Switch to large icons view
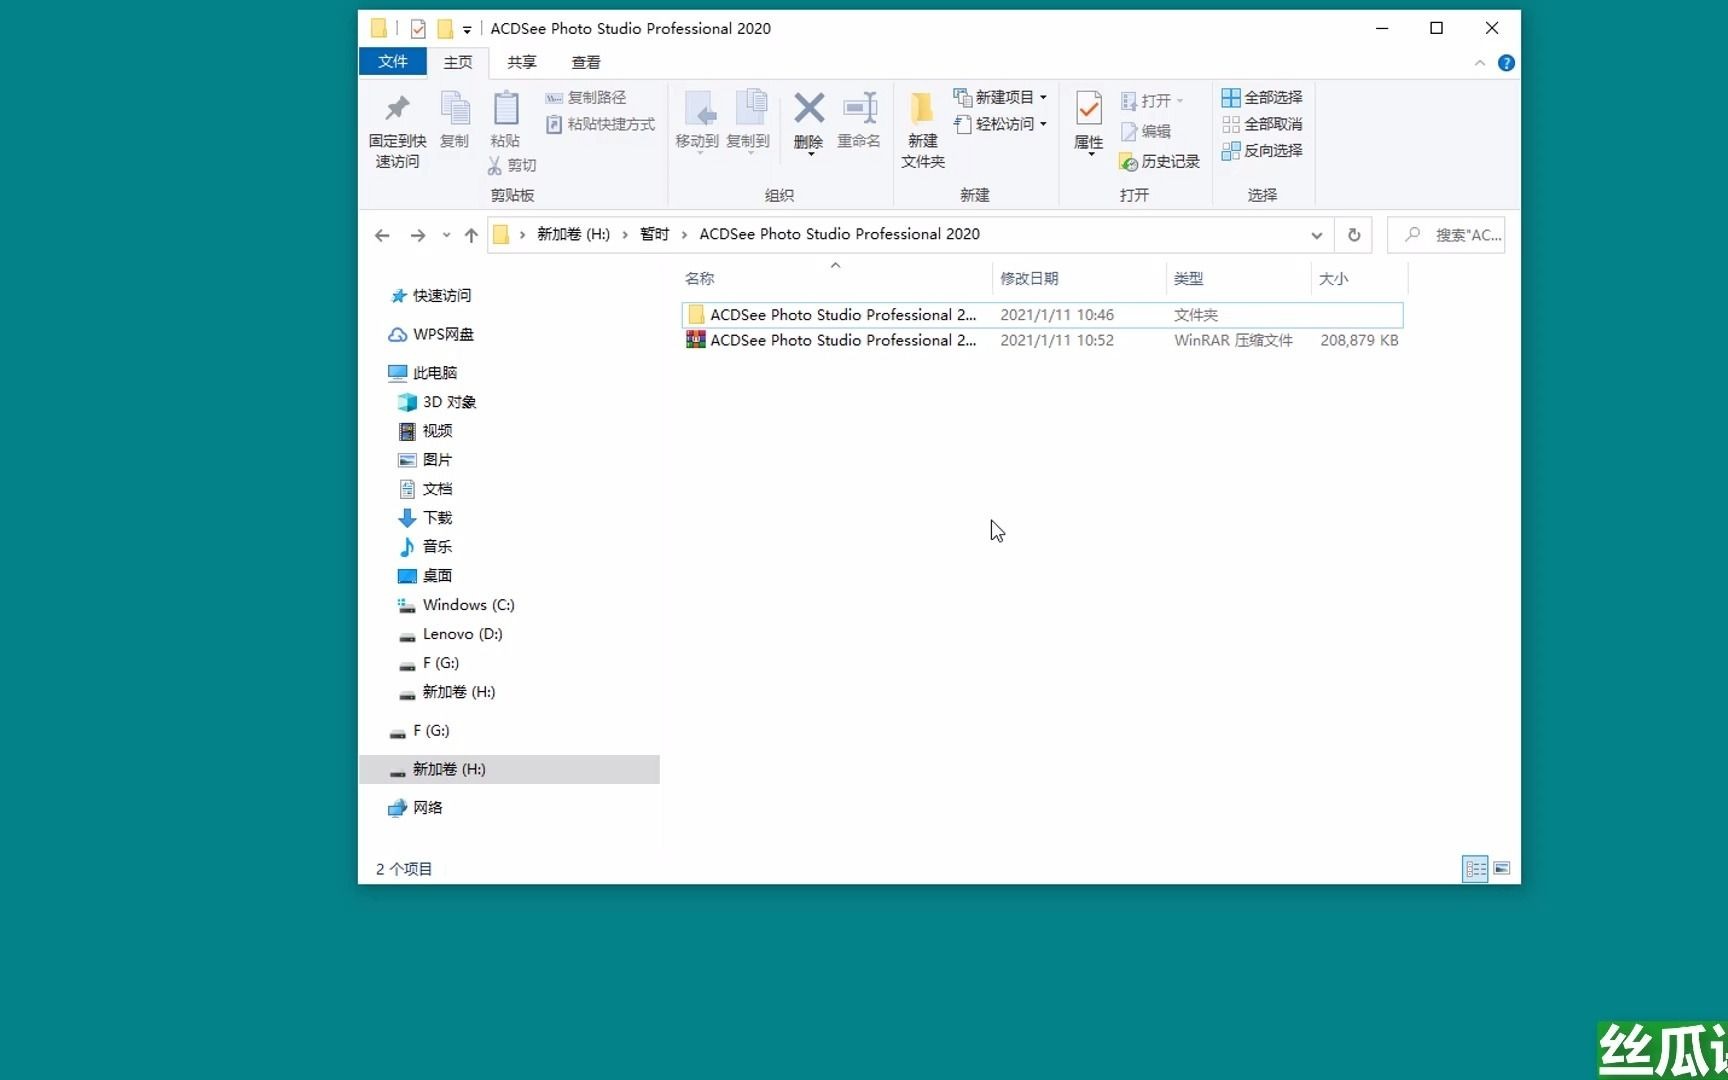The height and width of the screenshot is (1080, 1728). click(1502, 868)
